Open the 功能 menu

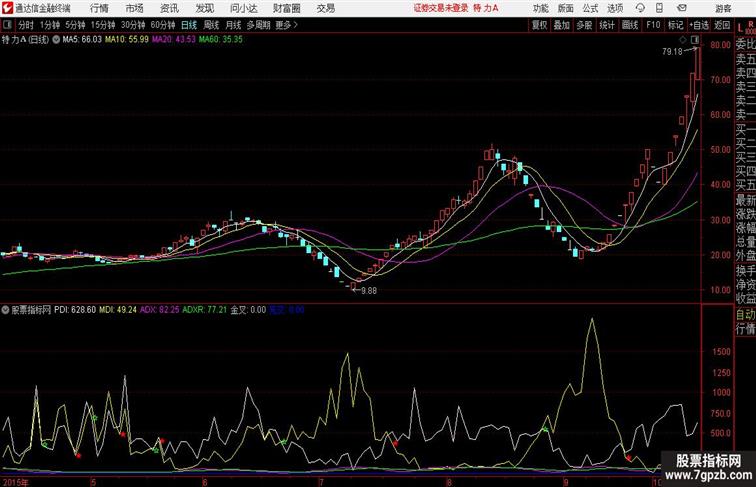pyautogui.click(x=540, y=8)
